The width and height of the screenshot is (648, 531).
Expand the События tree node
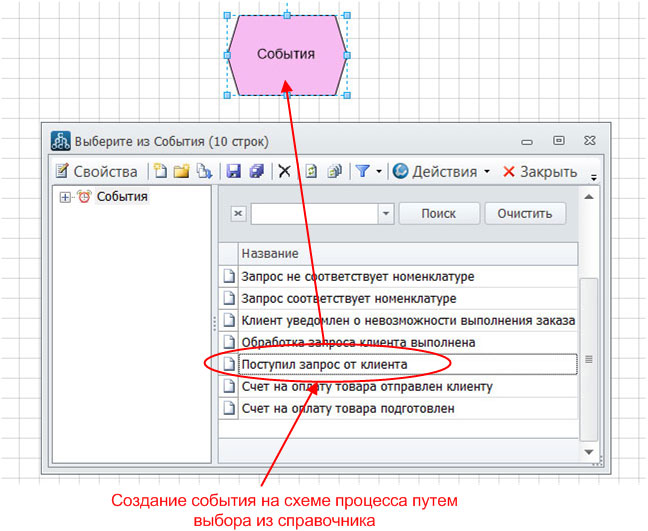66,197
